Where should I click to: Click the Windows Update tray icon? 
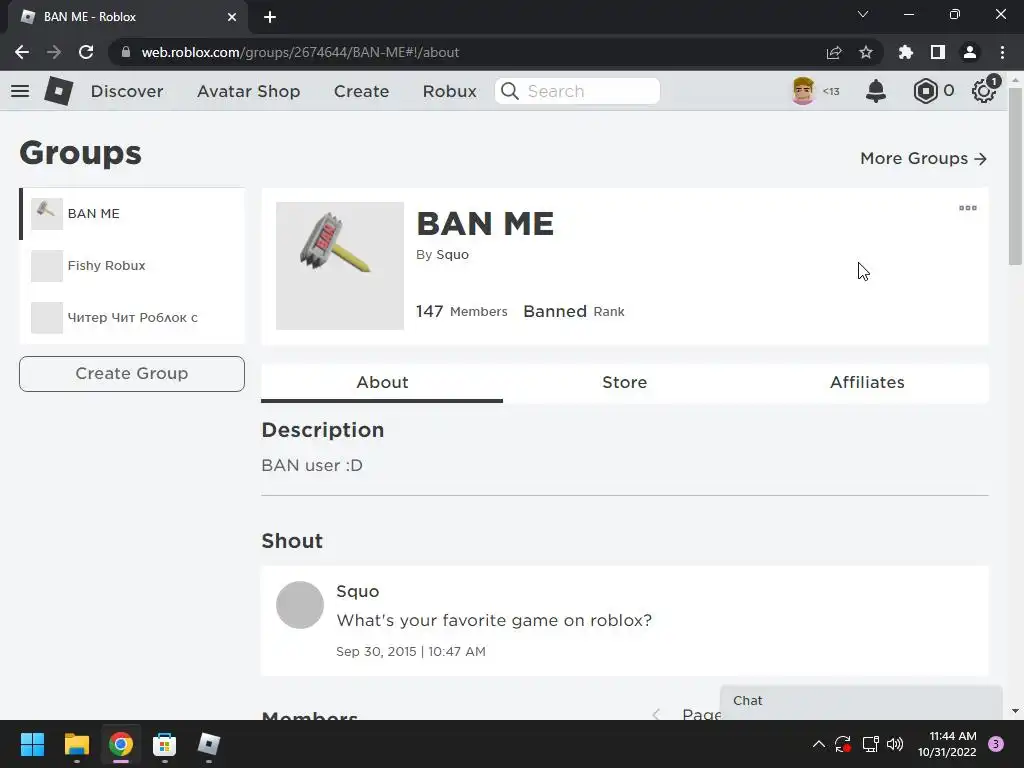(x=843, y=744)
